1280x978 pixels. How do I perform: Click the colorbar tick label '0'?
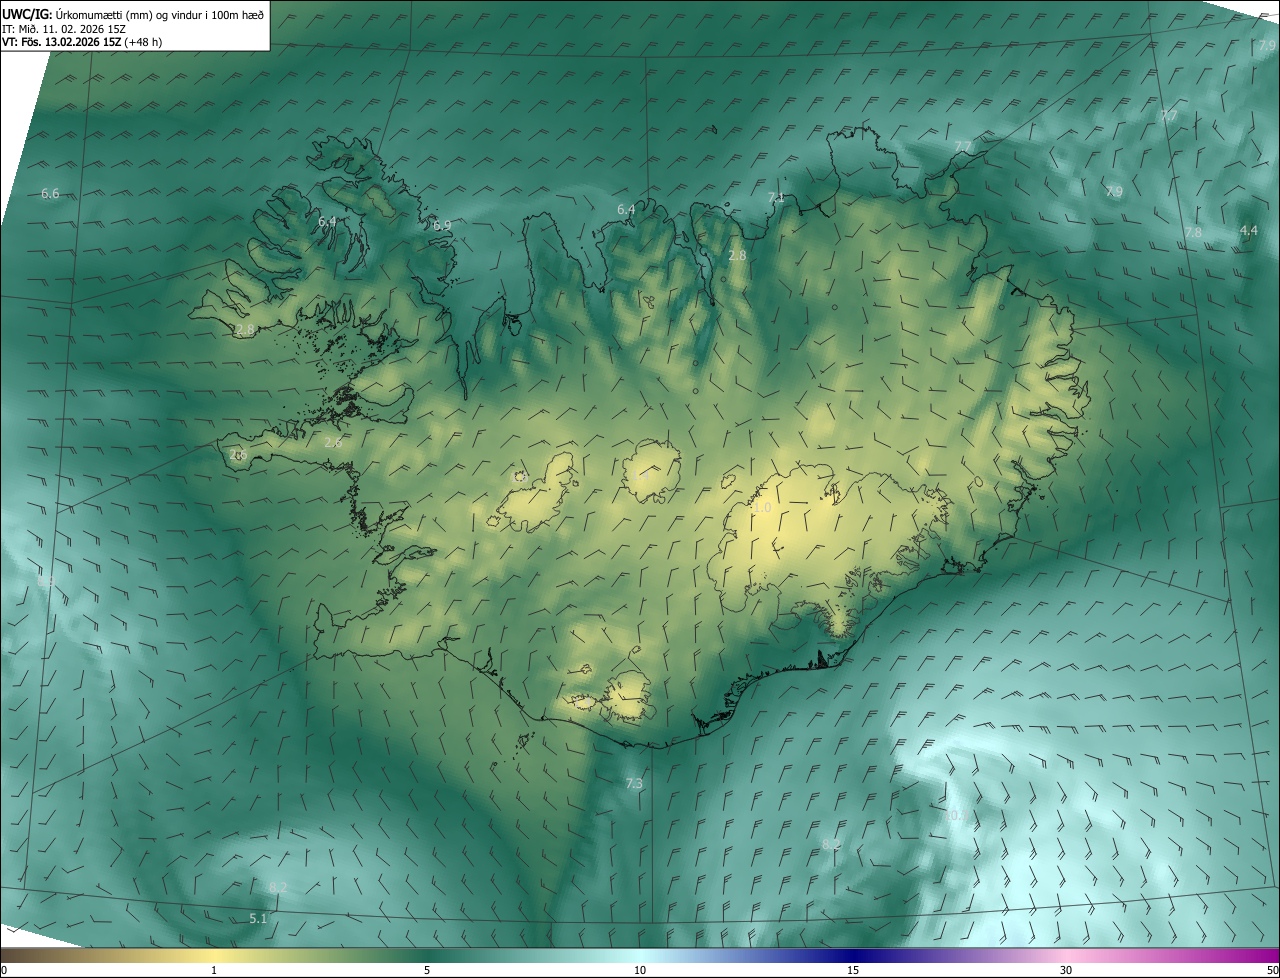coord(3,970)
